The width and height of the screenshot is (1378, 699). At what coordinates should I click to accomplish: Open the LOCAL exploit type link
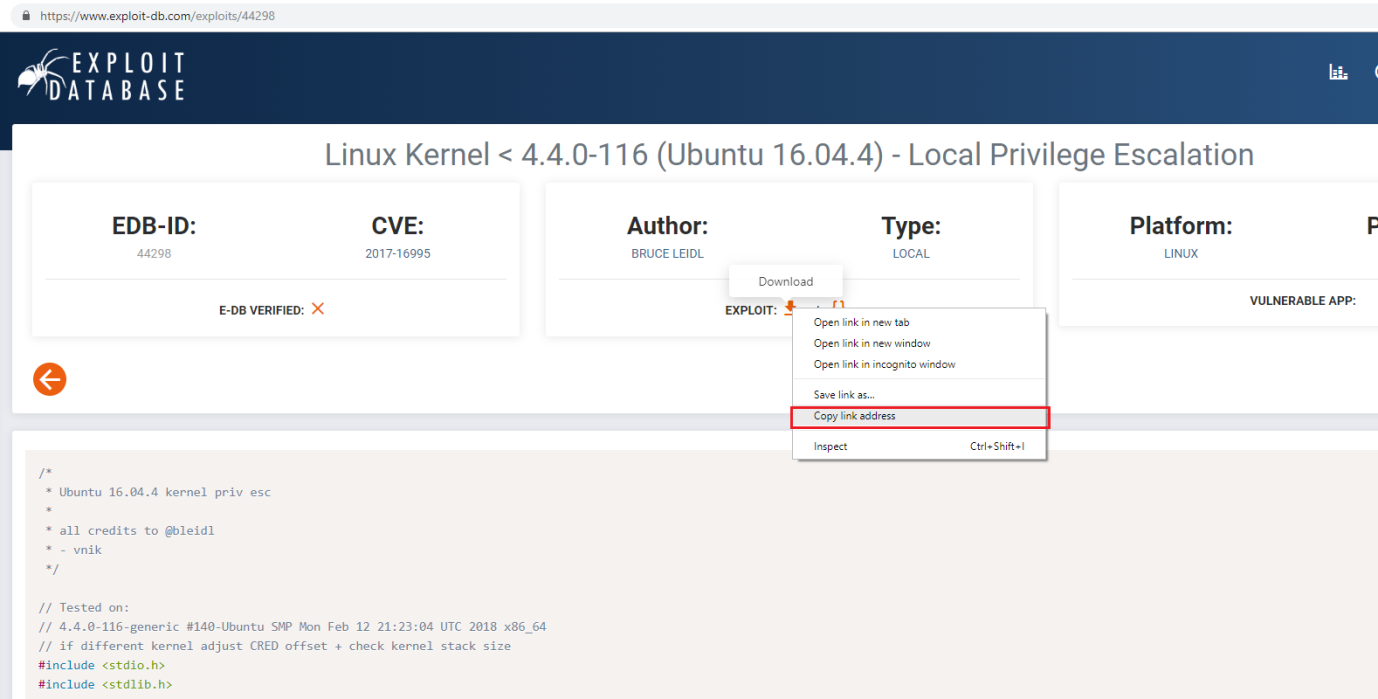(911, 254)
